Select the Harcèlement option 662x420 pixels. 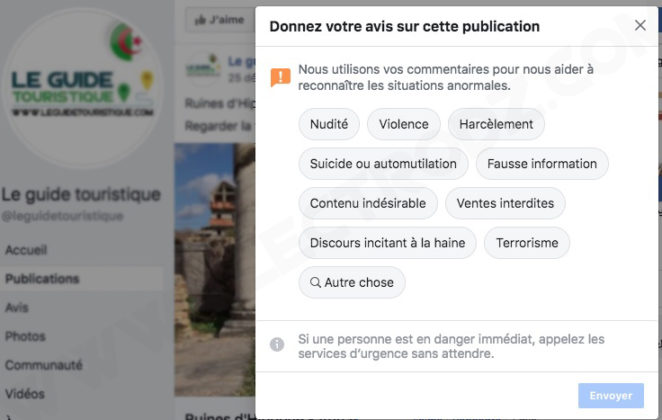coord(496,124)
